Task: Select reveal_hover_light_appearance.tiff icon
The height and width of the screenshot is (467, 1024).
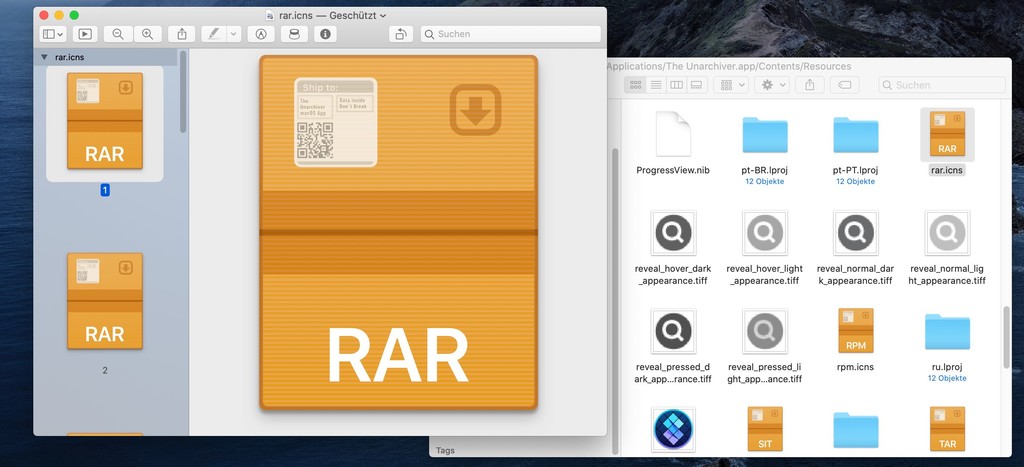Action: pos(765,233)
